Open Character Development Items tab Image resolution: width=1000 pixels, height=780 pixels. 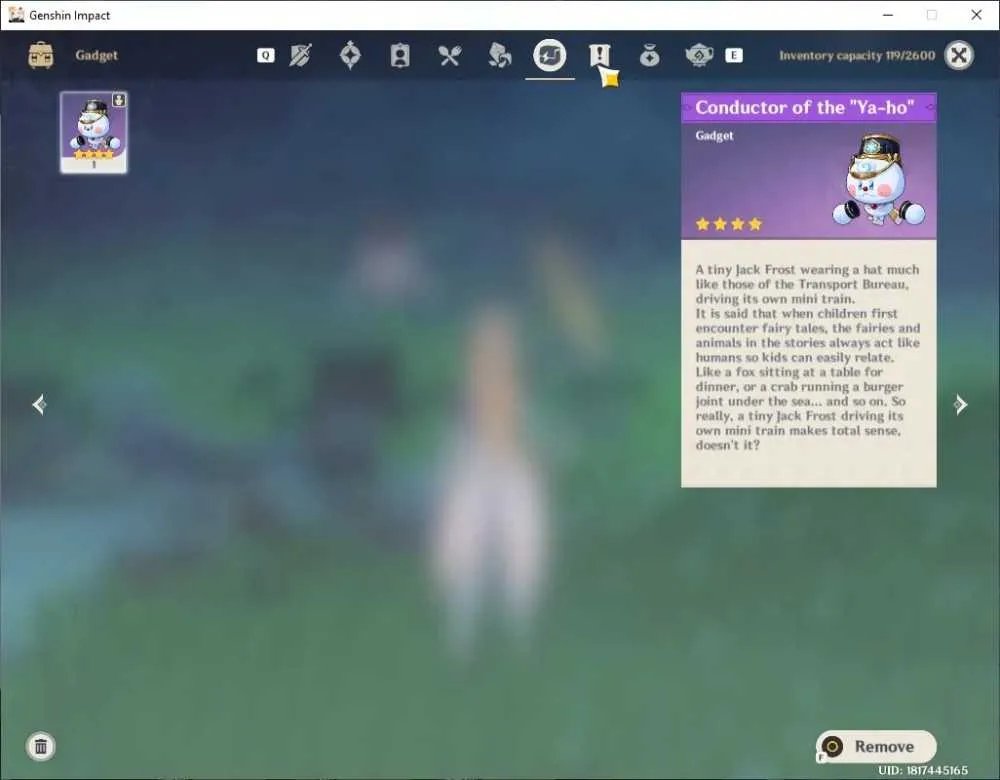[400, 55]
